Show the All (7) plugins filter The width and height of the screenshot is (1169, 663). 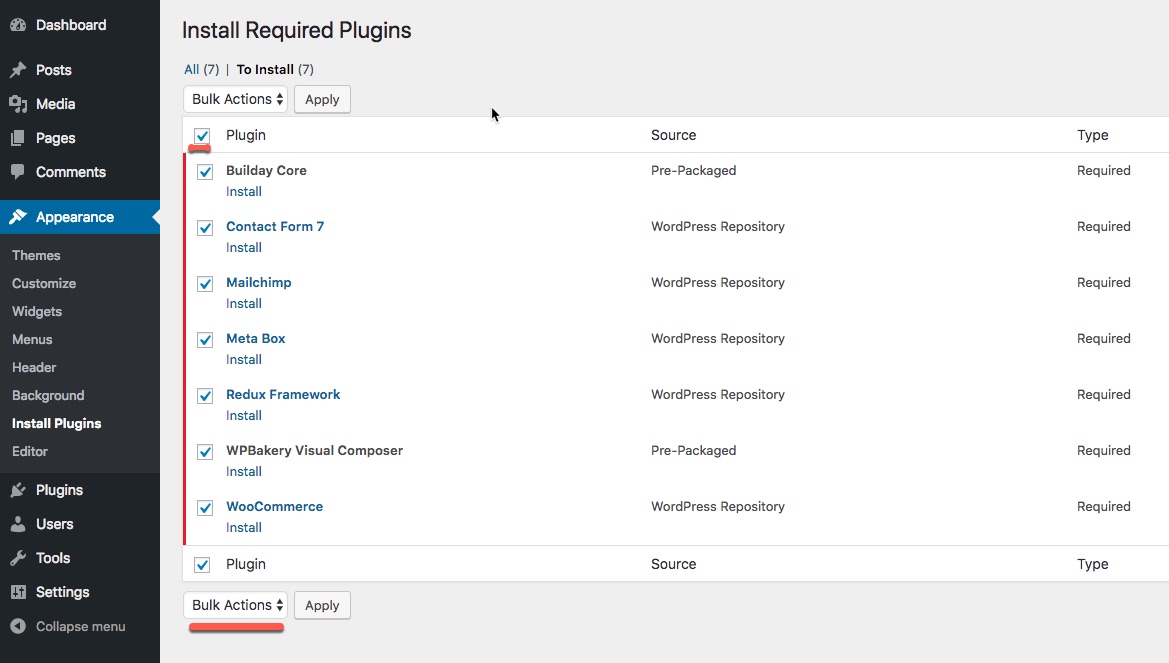click(201, 69)
